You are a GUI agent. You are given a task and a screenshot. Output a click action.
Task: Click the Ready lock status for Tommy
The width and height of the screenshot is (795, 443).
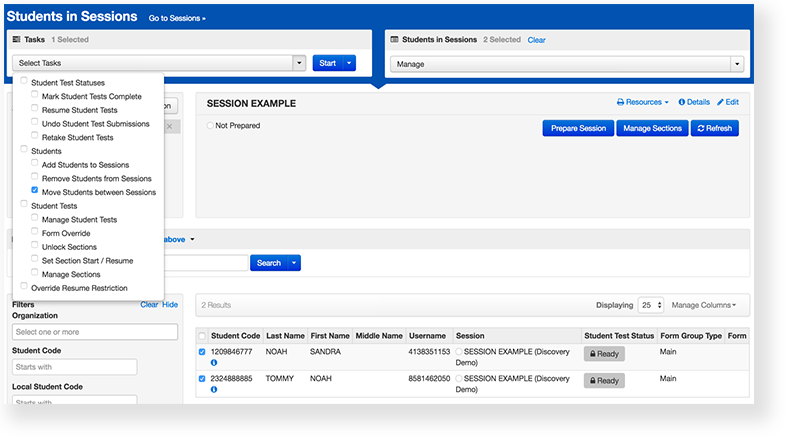coord(604,381)
